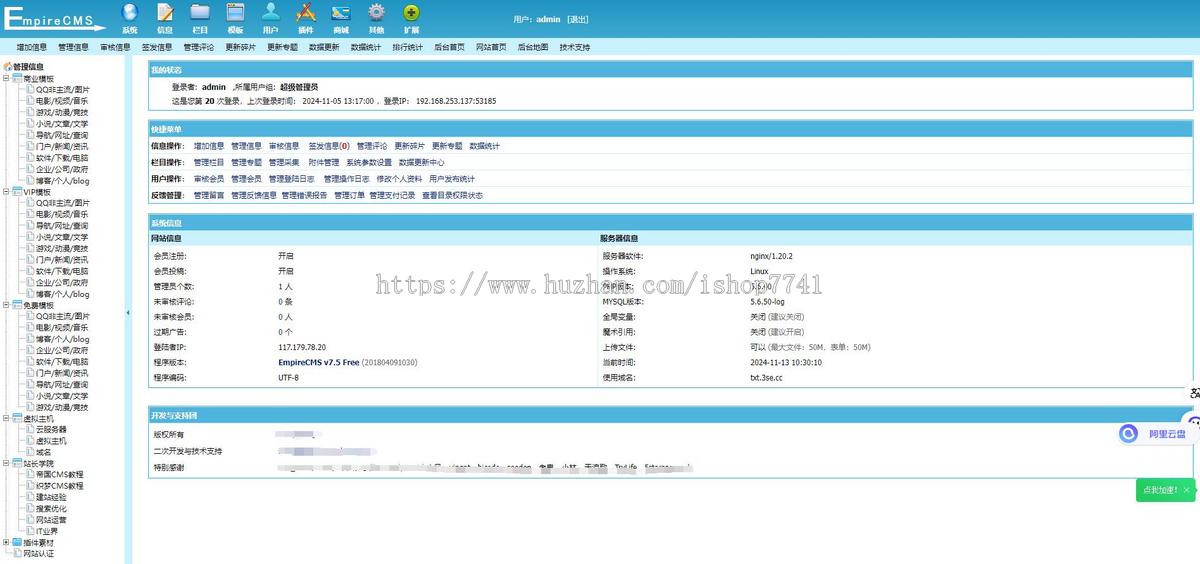
Task: Open 云服务器 in sidebar tree
Action: 51,429
